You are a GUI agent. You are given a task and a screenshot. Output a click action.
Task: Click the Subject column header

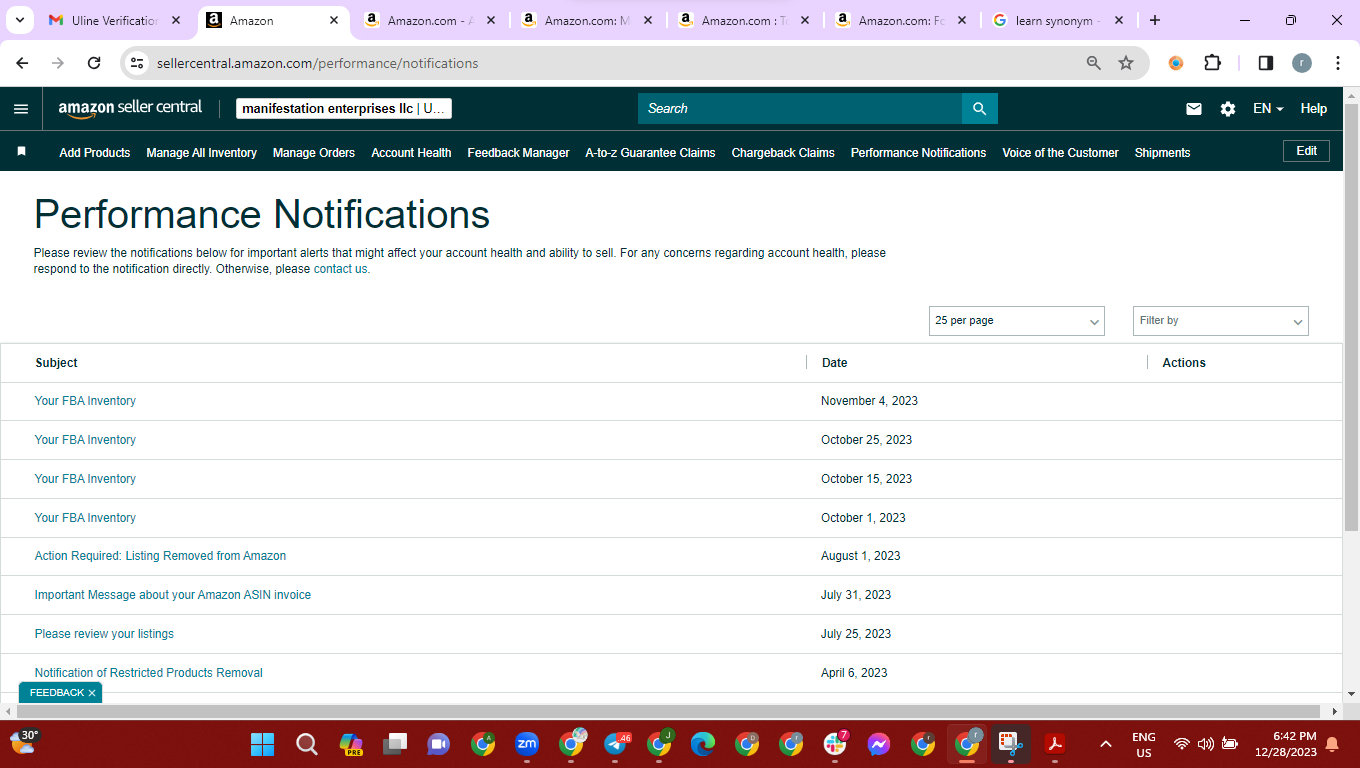click(x=56, y=363)
